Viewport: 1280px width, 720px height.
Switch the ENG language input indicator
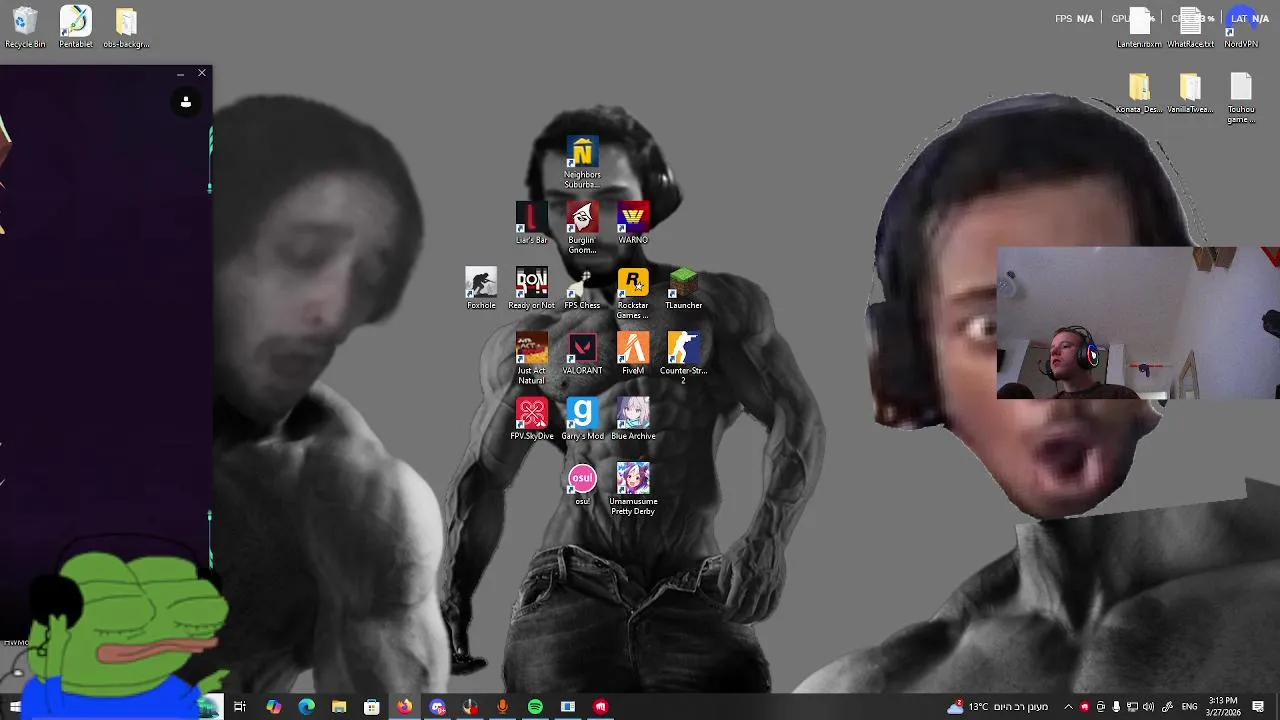point(1189,707)
